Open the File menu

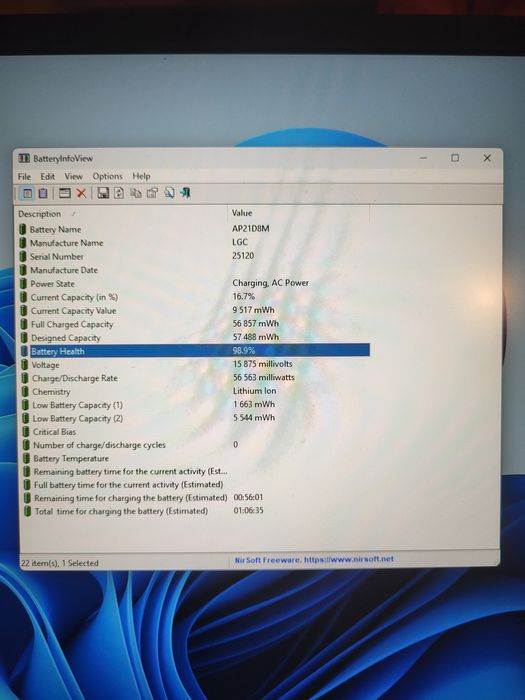tap(25, 176)
